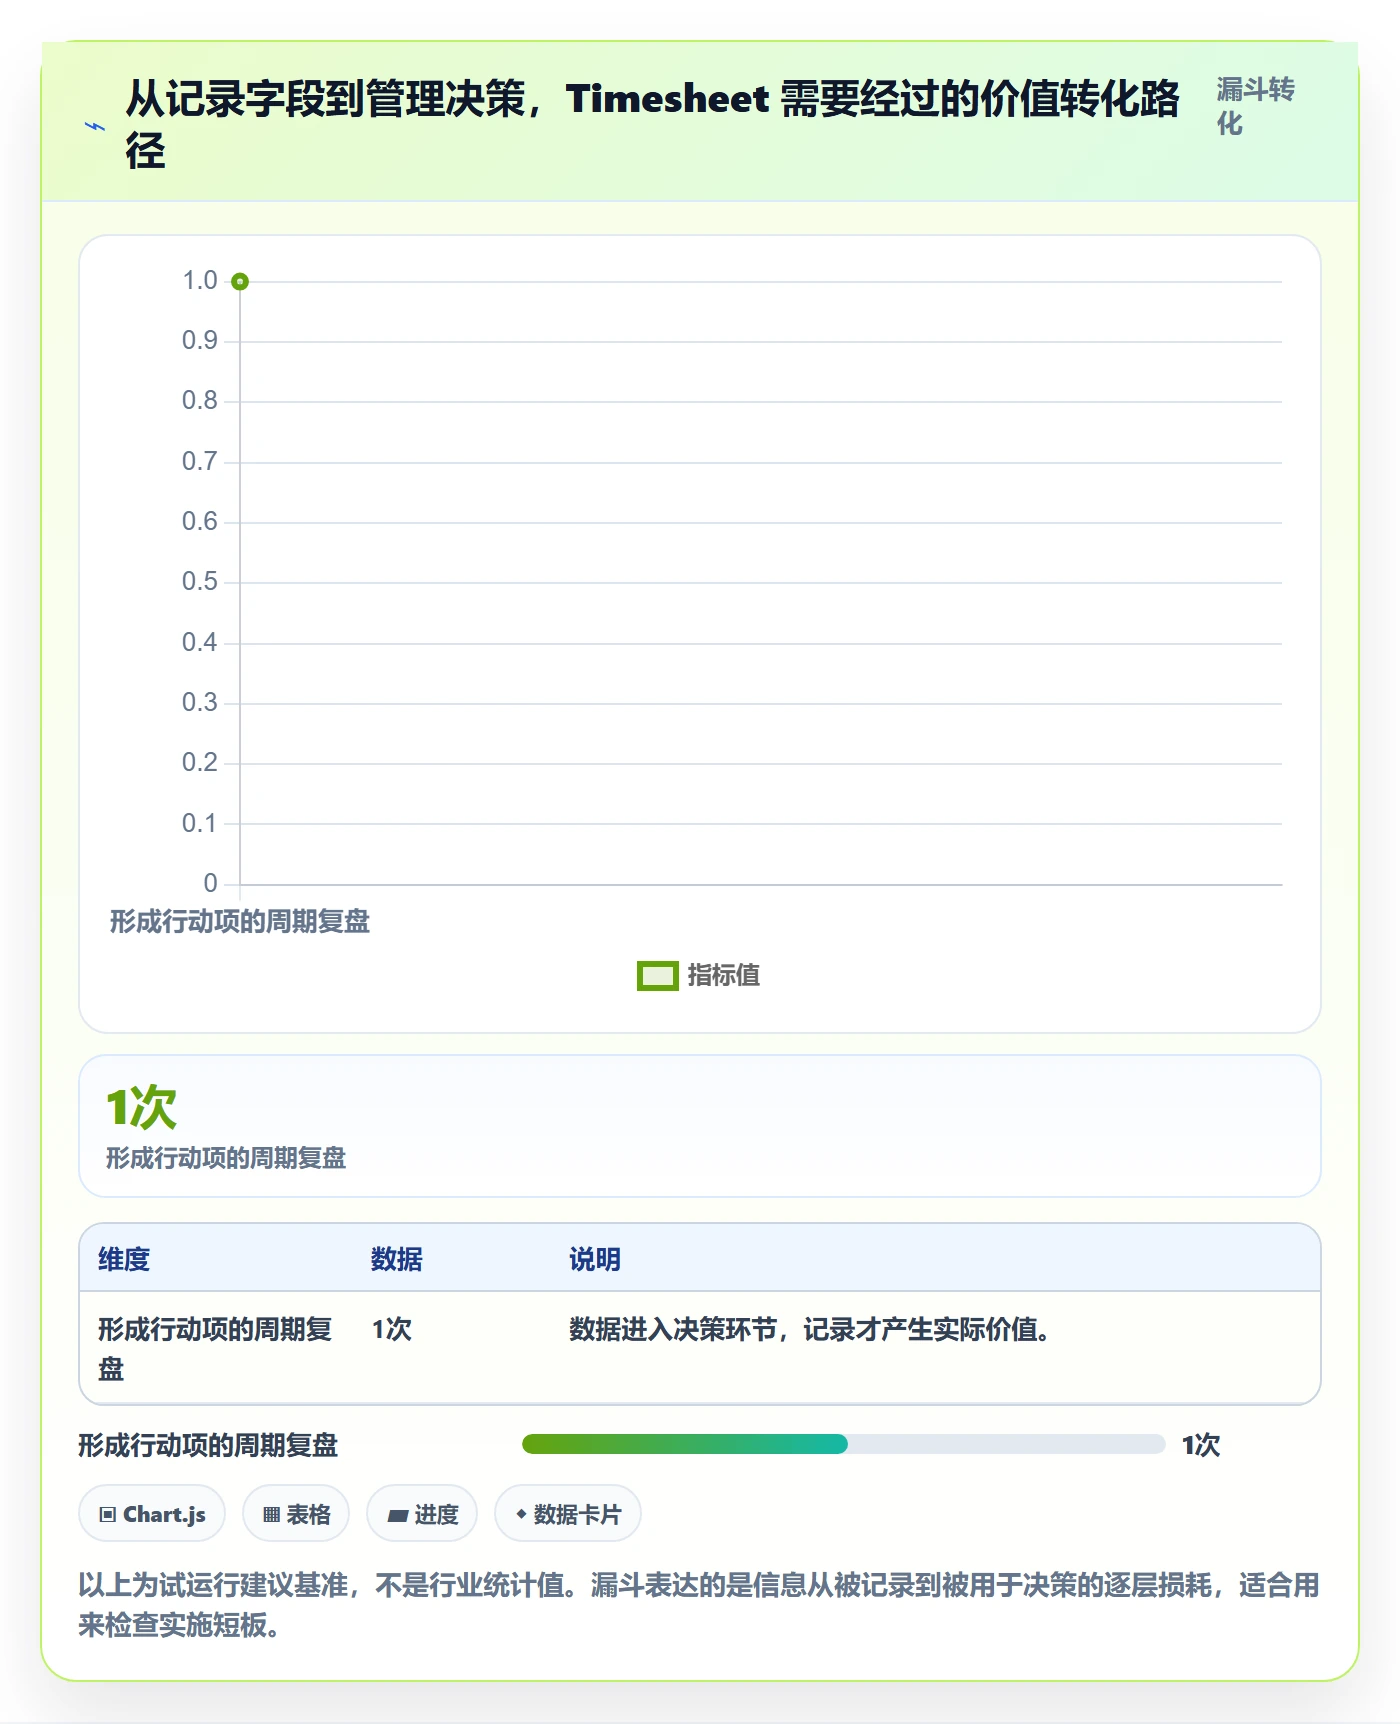This screenshot has width=1400, height=1724.
Task: Click the green data point at 1.0
Action: pyautogui.click(x=240, y=282)
